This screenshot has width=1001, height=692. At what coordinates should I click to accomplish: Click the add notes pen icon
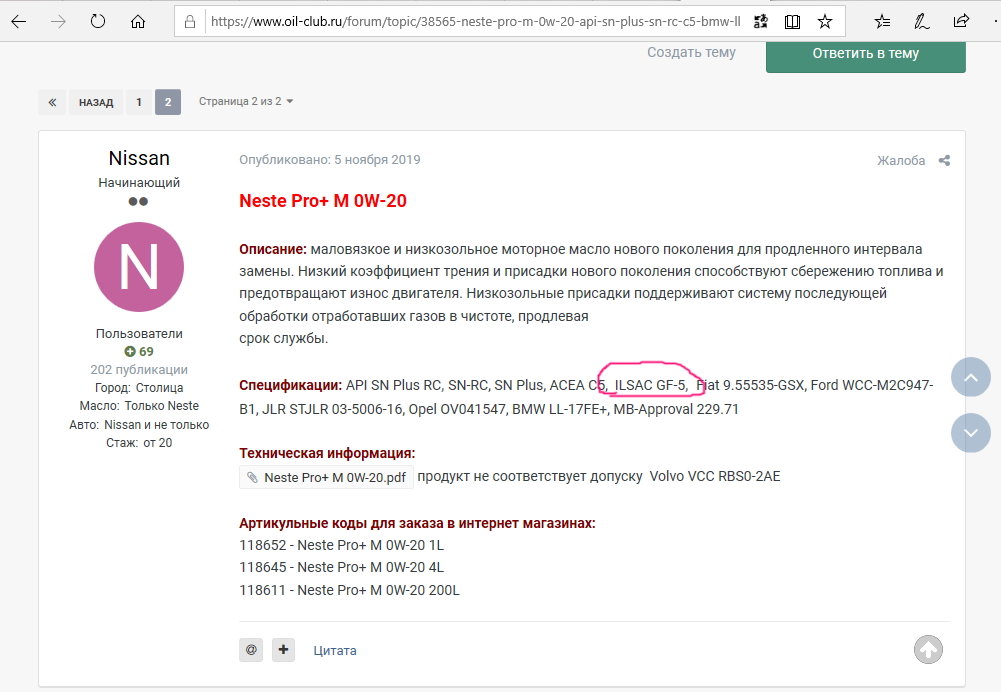[x=921, y=22]
